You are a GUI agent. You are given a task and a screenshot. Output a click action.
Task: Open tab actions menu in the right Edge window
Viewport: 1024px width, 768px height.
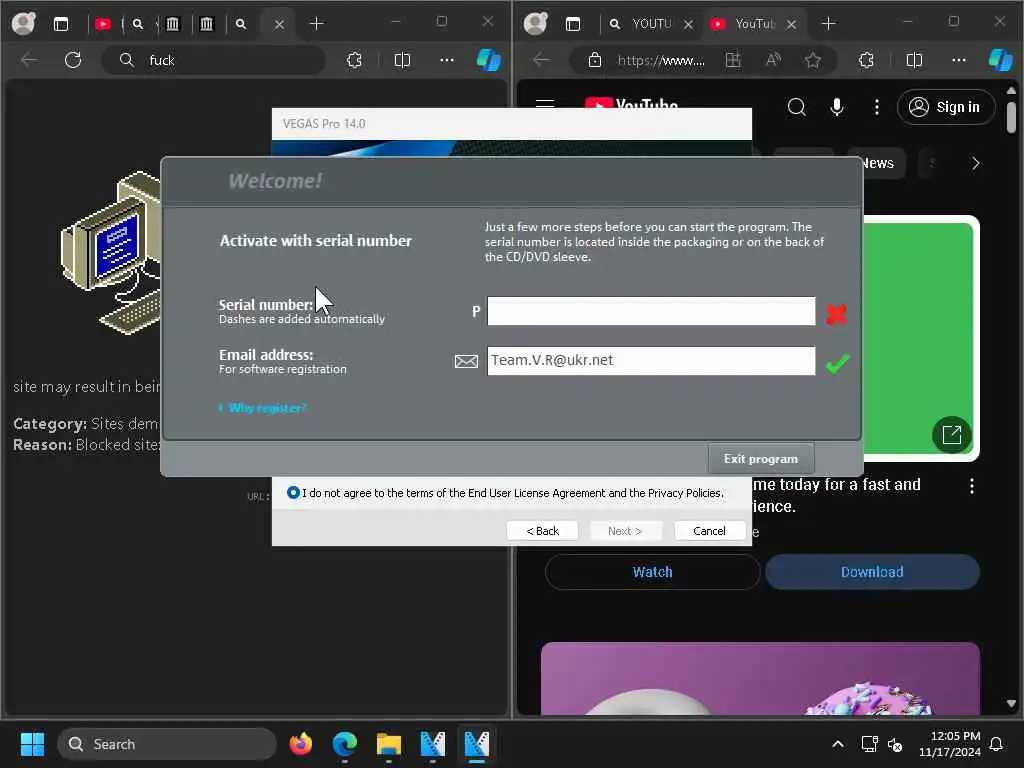573,24
